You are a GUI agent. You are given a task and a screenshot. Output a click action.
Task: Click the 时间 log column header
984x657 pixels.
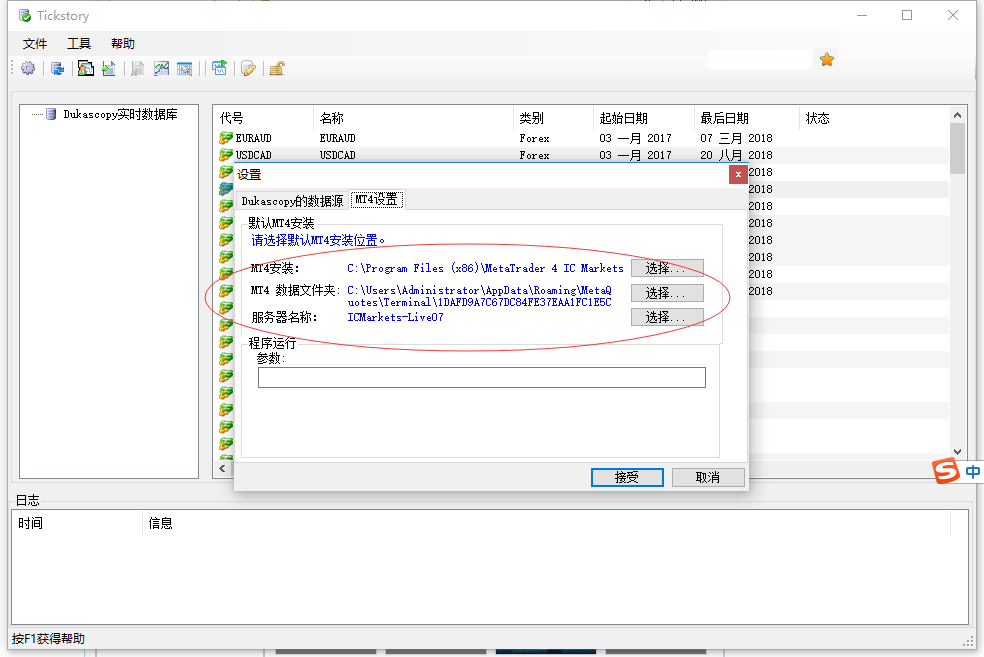[x=77, y=523]
